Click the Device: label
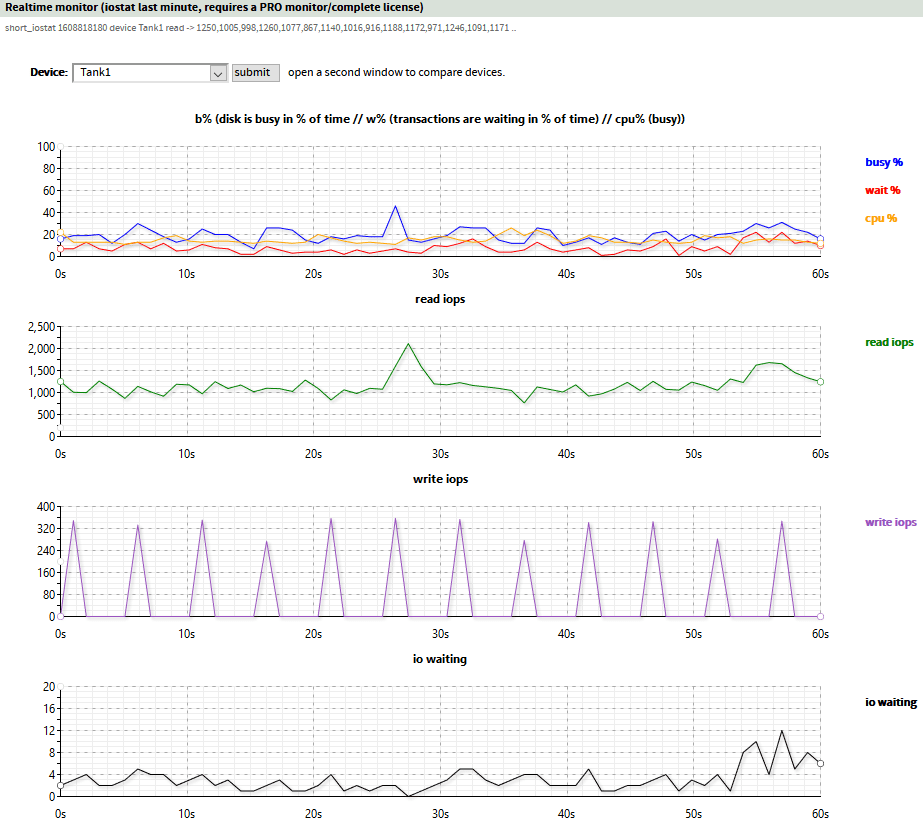The height and width of the screenshot is (831, 923). click(x=49, y=72)
